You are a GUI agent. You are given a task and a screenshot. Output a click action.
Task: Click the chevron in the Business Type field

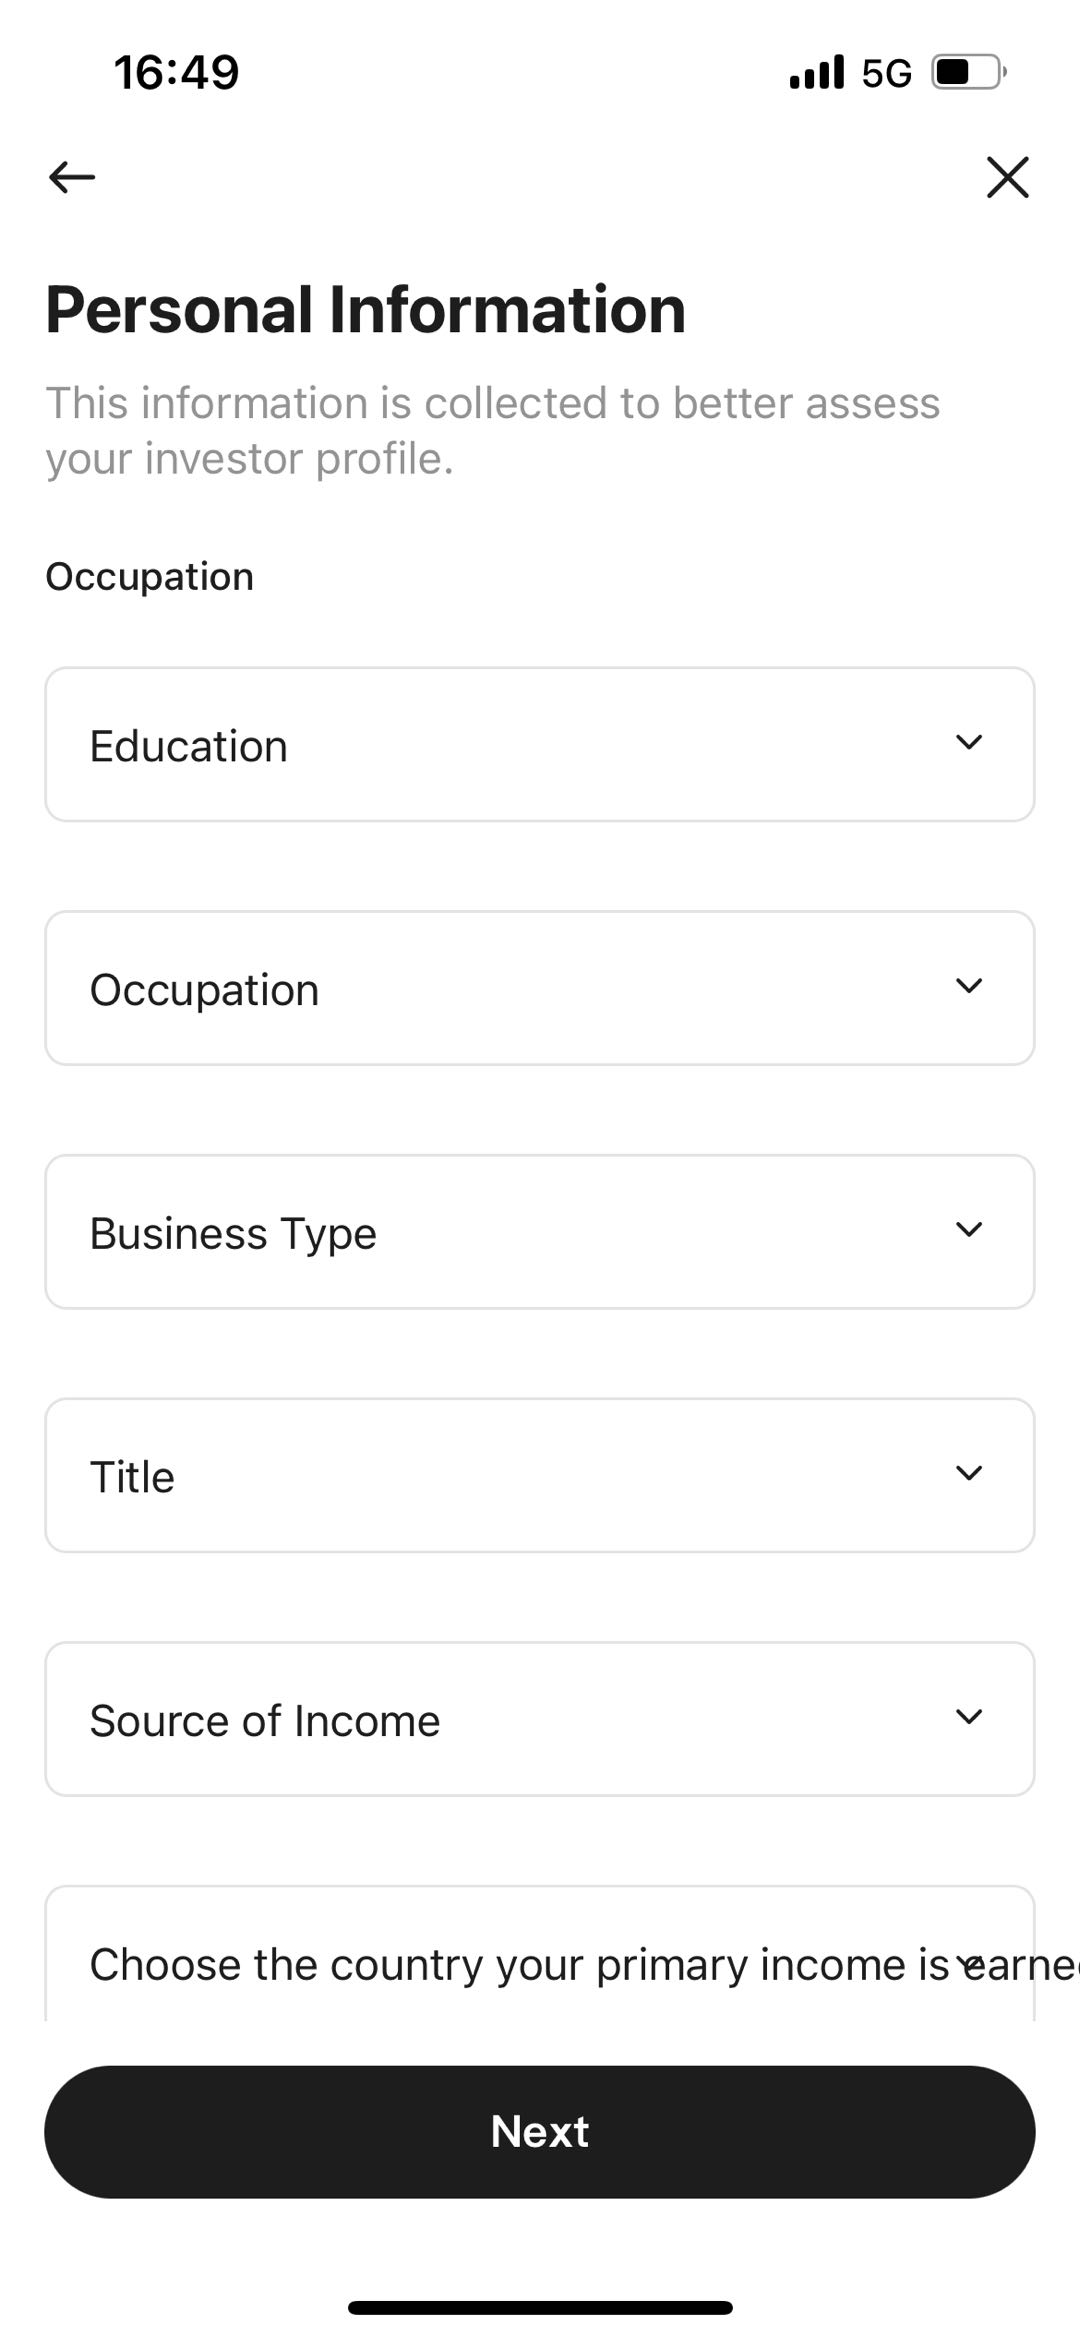point(969,1230)
